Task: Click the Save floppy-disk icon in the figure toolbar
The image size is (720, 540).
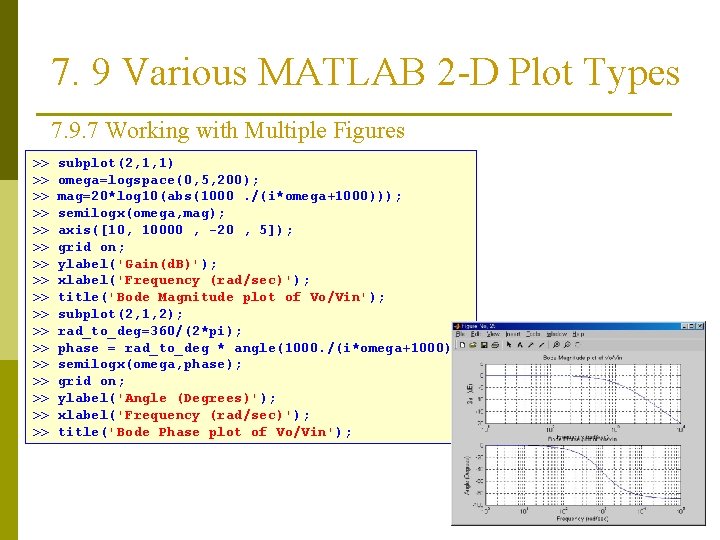Action: [484, 345]
